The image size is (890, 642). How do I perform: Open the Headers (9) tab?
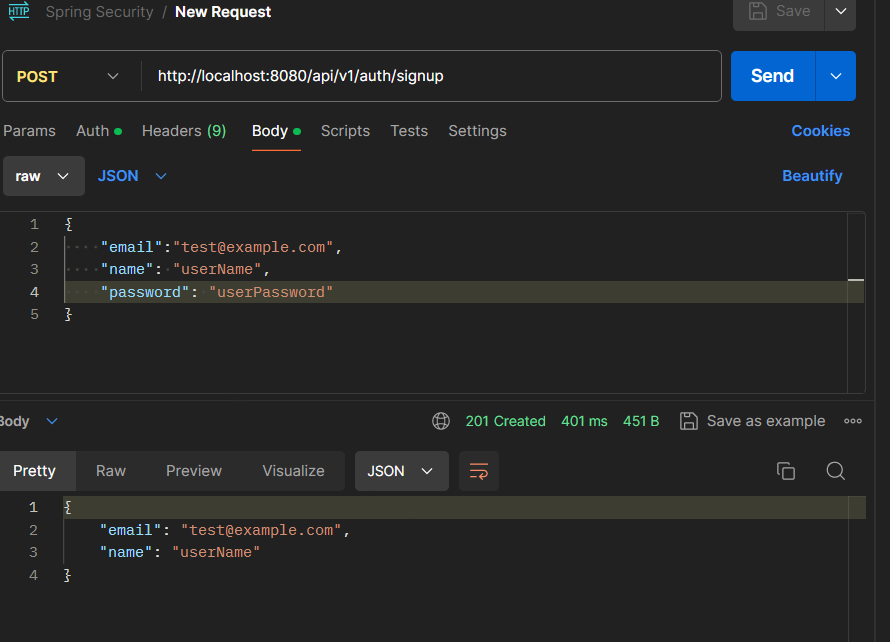click(184, 131)
